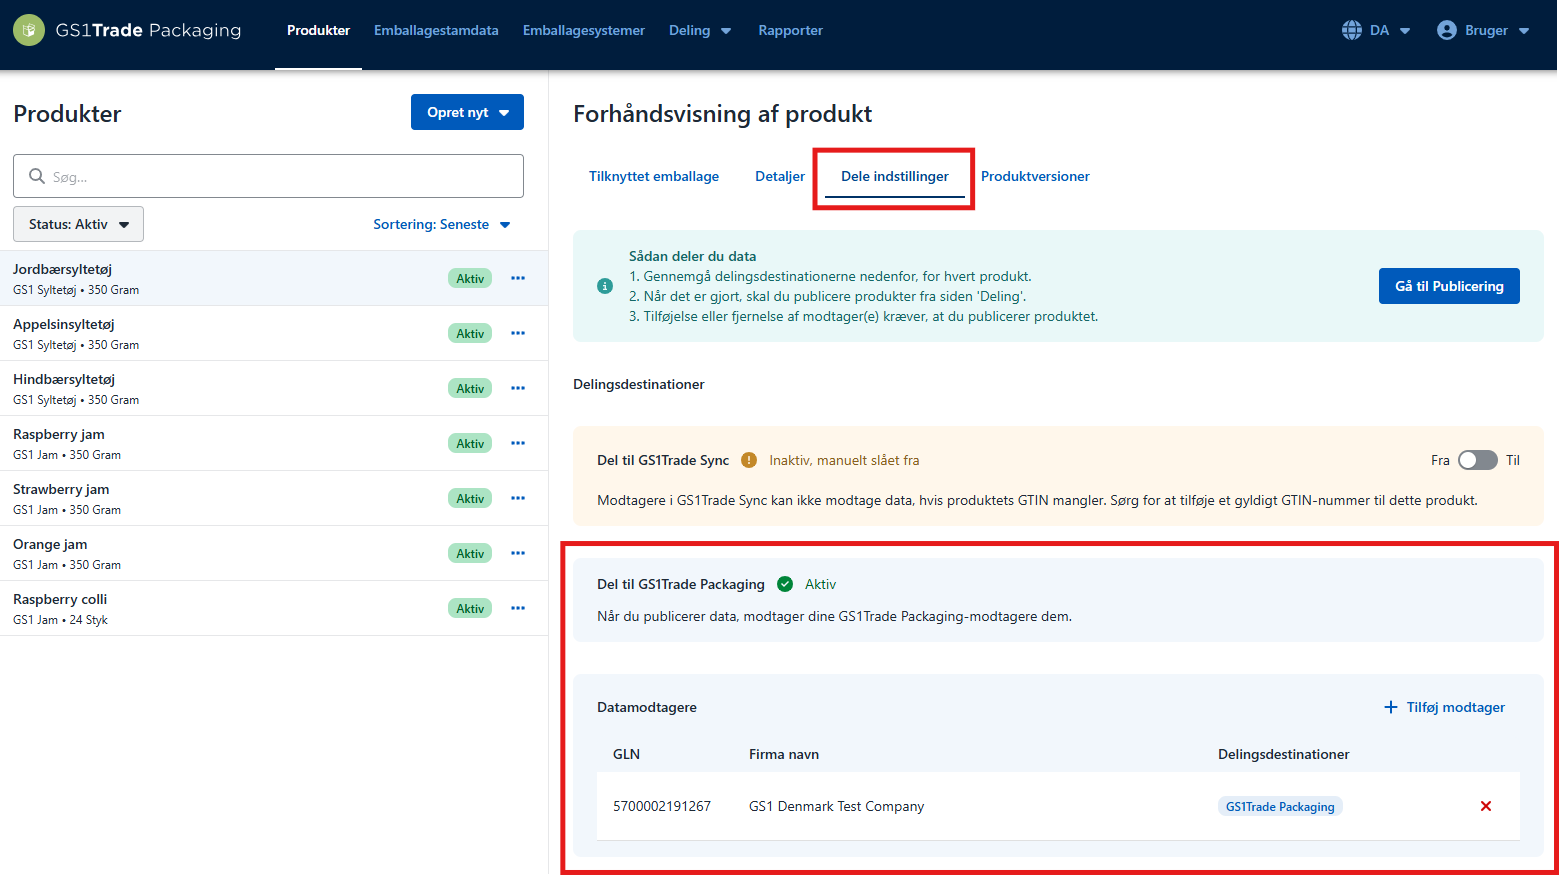Toggle the Del til GS1Trade Sync switch
Screen dimensions: 1559x876
[1477, 460]
